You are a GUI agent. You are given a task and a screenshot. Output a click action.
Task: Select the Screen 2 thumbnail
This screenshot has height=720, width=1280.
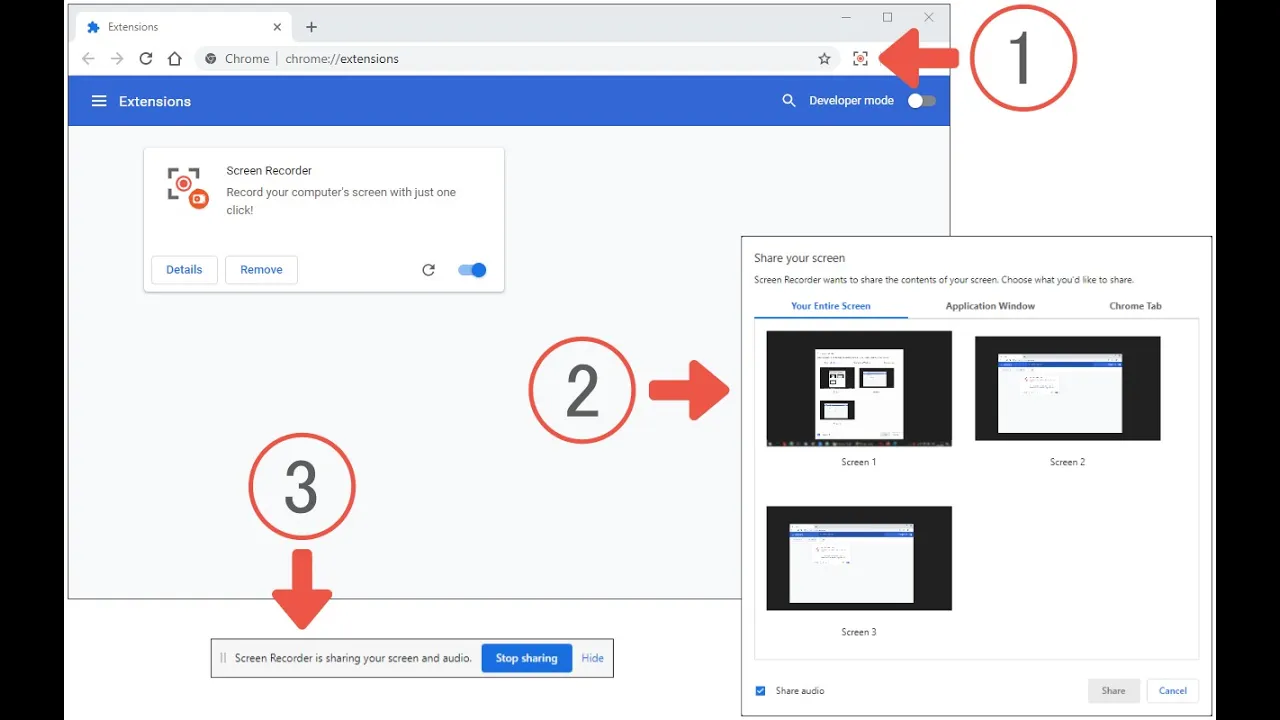pyautogui.click(x=1067, y=388)
